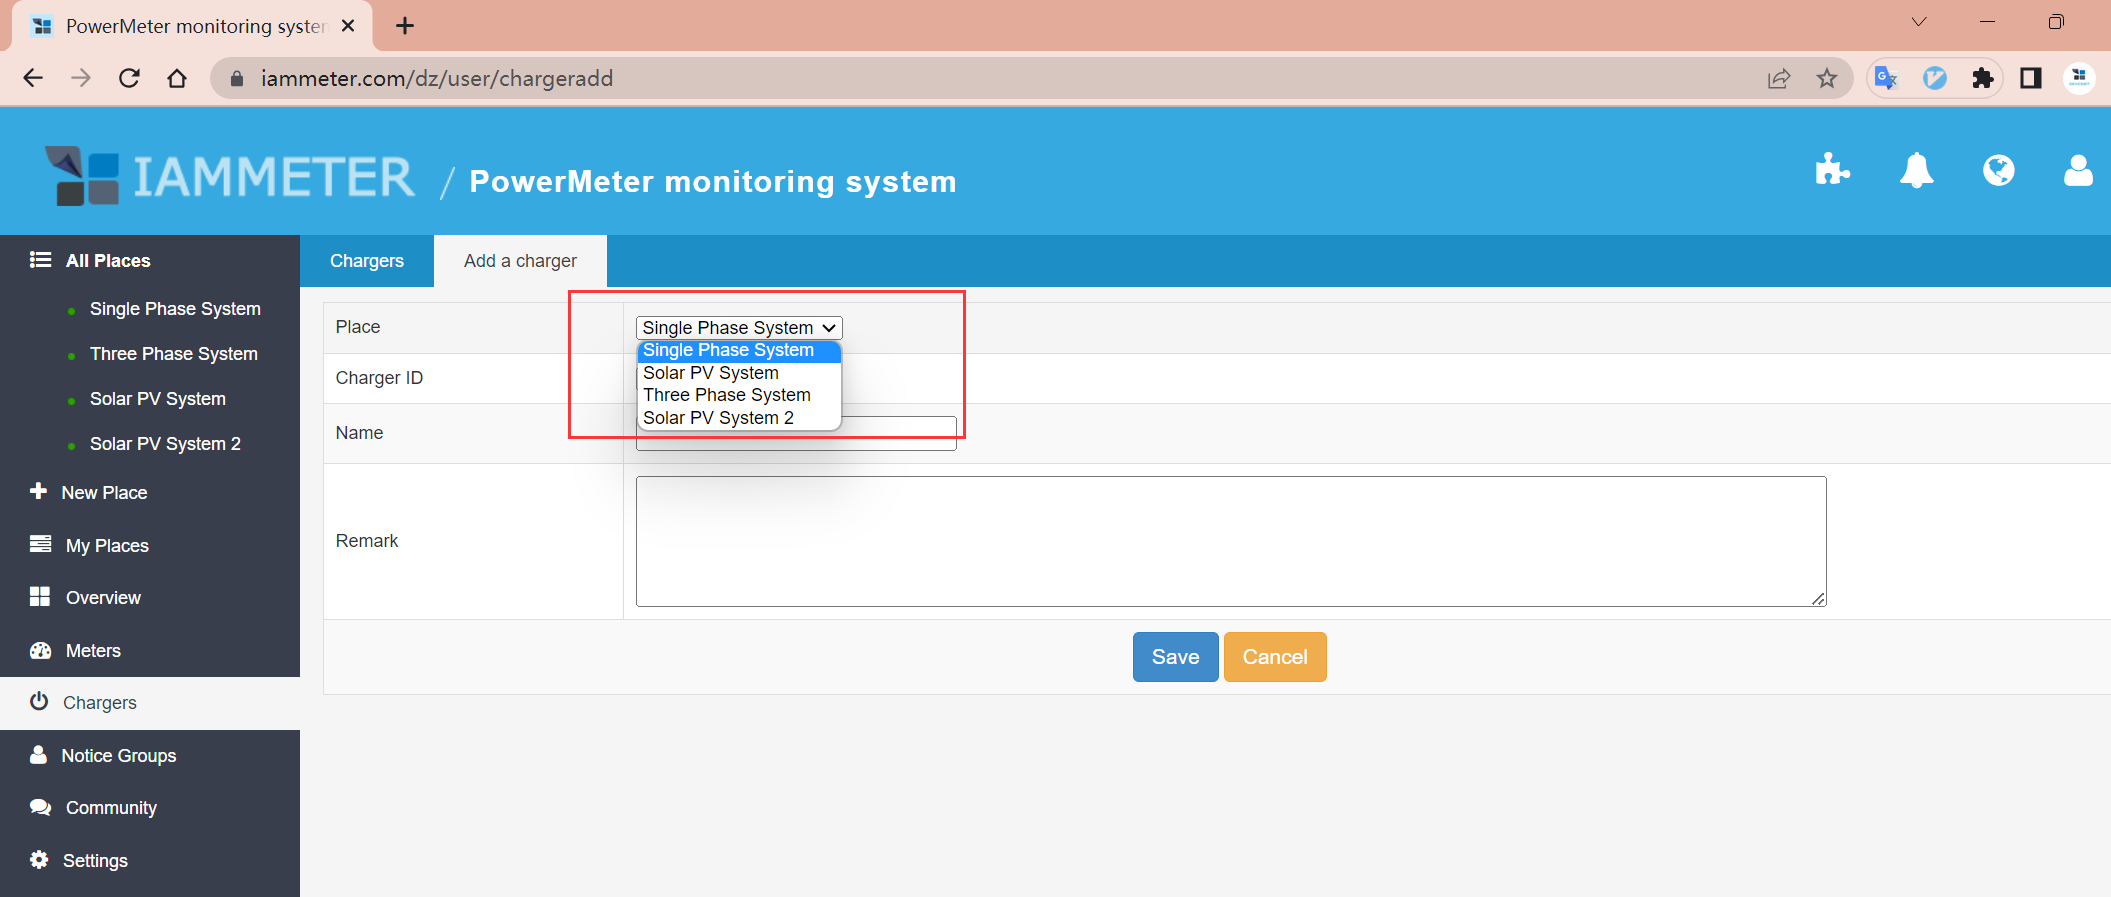Screen dimensions: 2111x897
Task: Collapse the Place dropdown box
Action: 738,328
